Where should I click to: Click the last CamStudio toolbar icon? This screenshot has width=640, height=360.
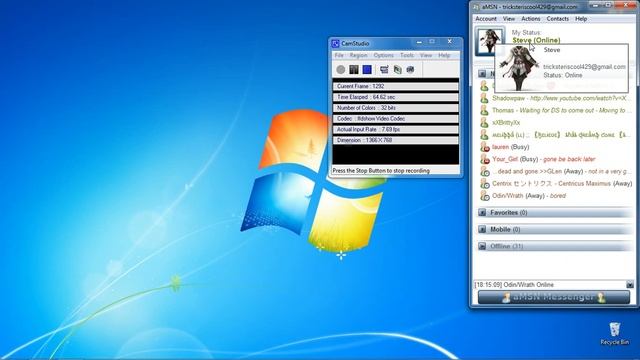(x=410, y=70)
